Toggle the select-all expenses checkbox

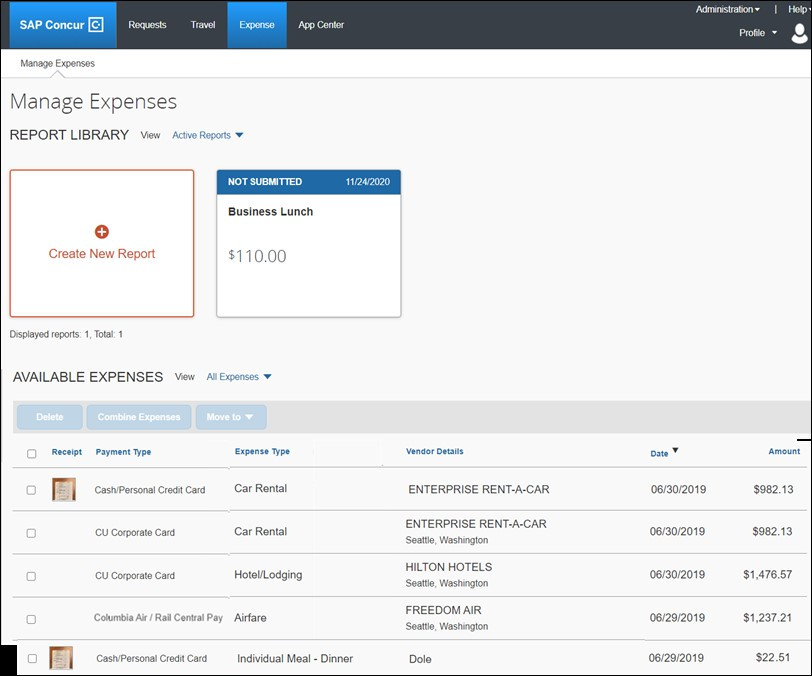tap(31, 454)
